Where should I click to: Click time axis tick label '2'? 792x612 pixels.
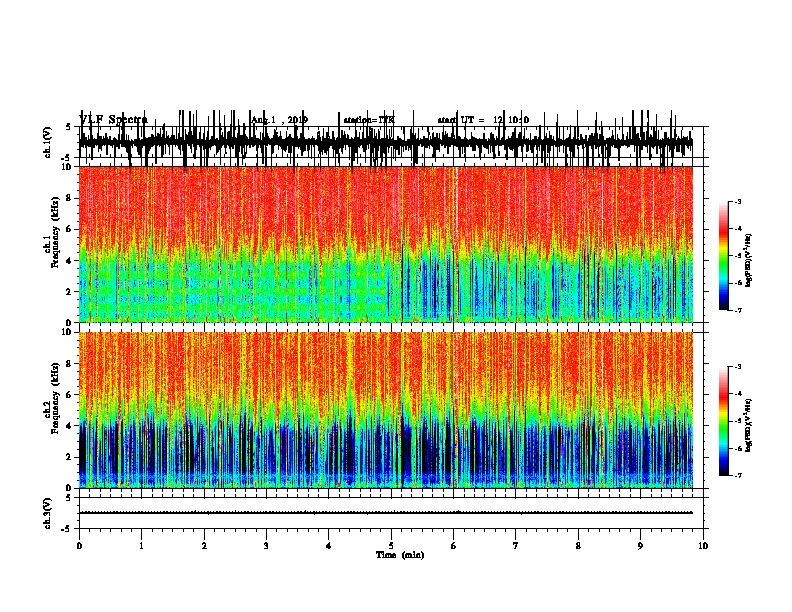(x=204, y=546)
